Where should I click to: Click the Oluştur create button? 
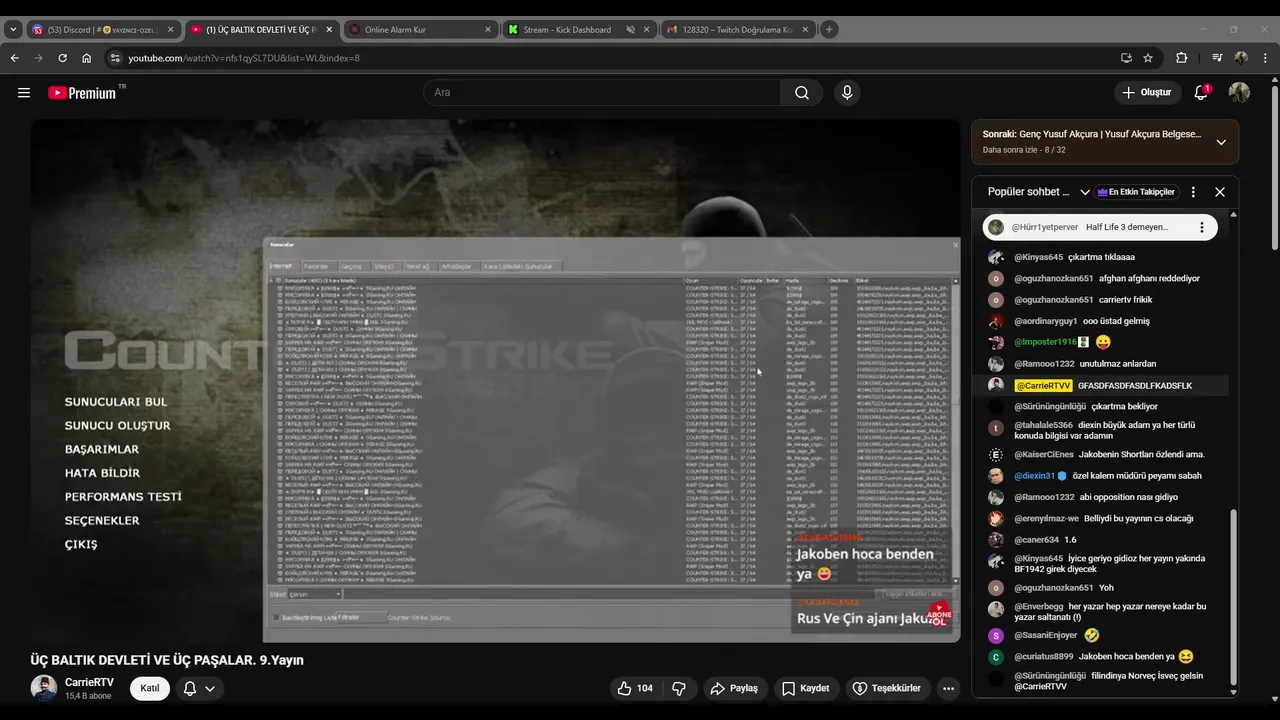(x=1147, y=93)
